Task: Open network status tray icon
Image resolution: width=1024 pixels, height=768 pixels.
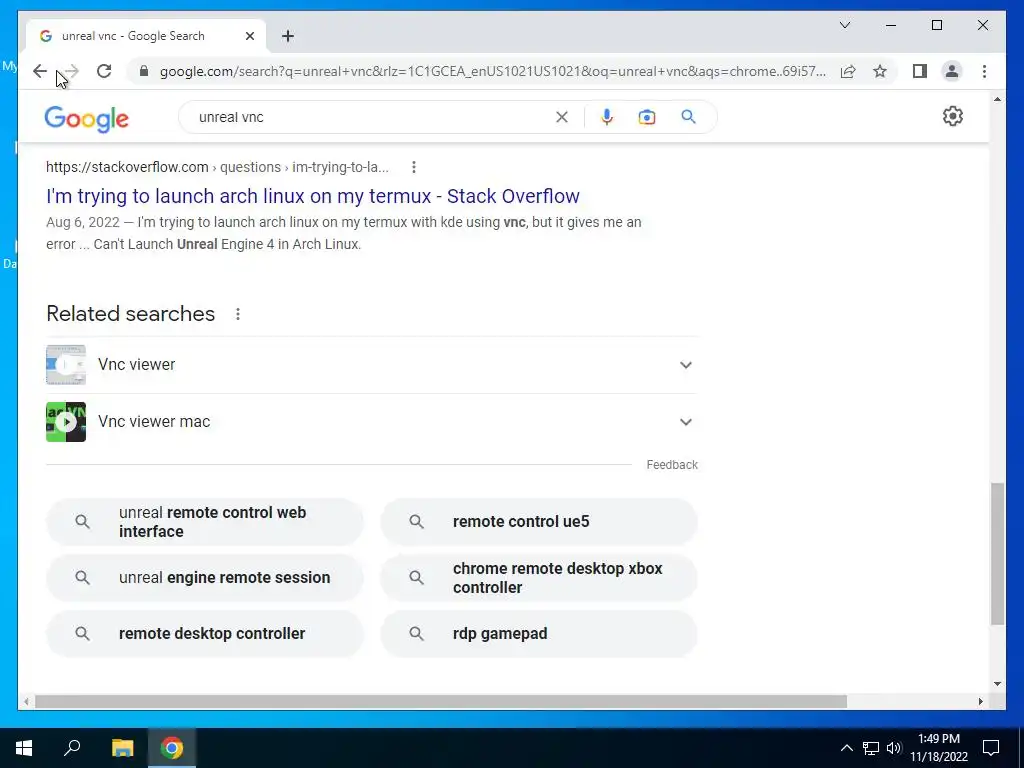Action: 871,748
